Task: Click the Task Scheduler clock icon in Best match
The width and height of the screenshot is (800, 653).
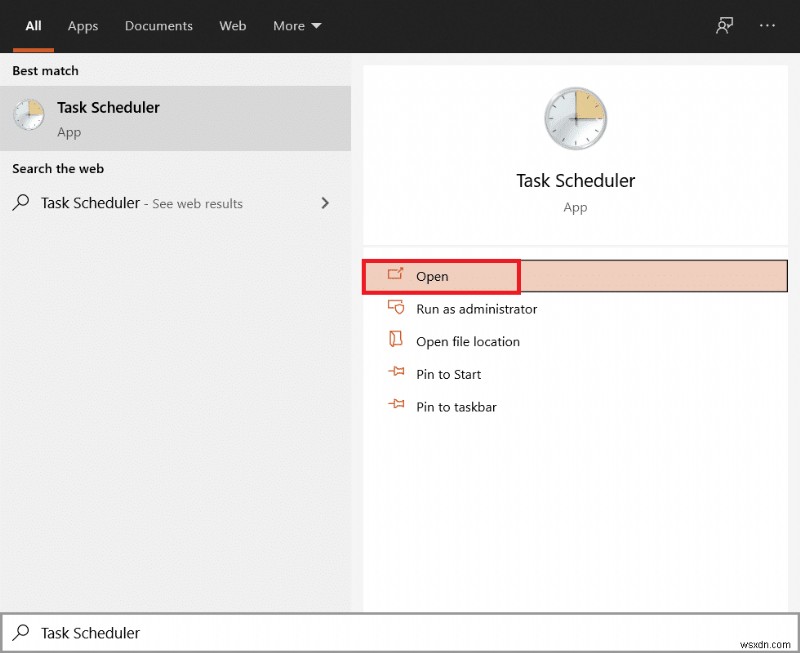Action: coord(29,116)
